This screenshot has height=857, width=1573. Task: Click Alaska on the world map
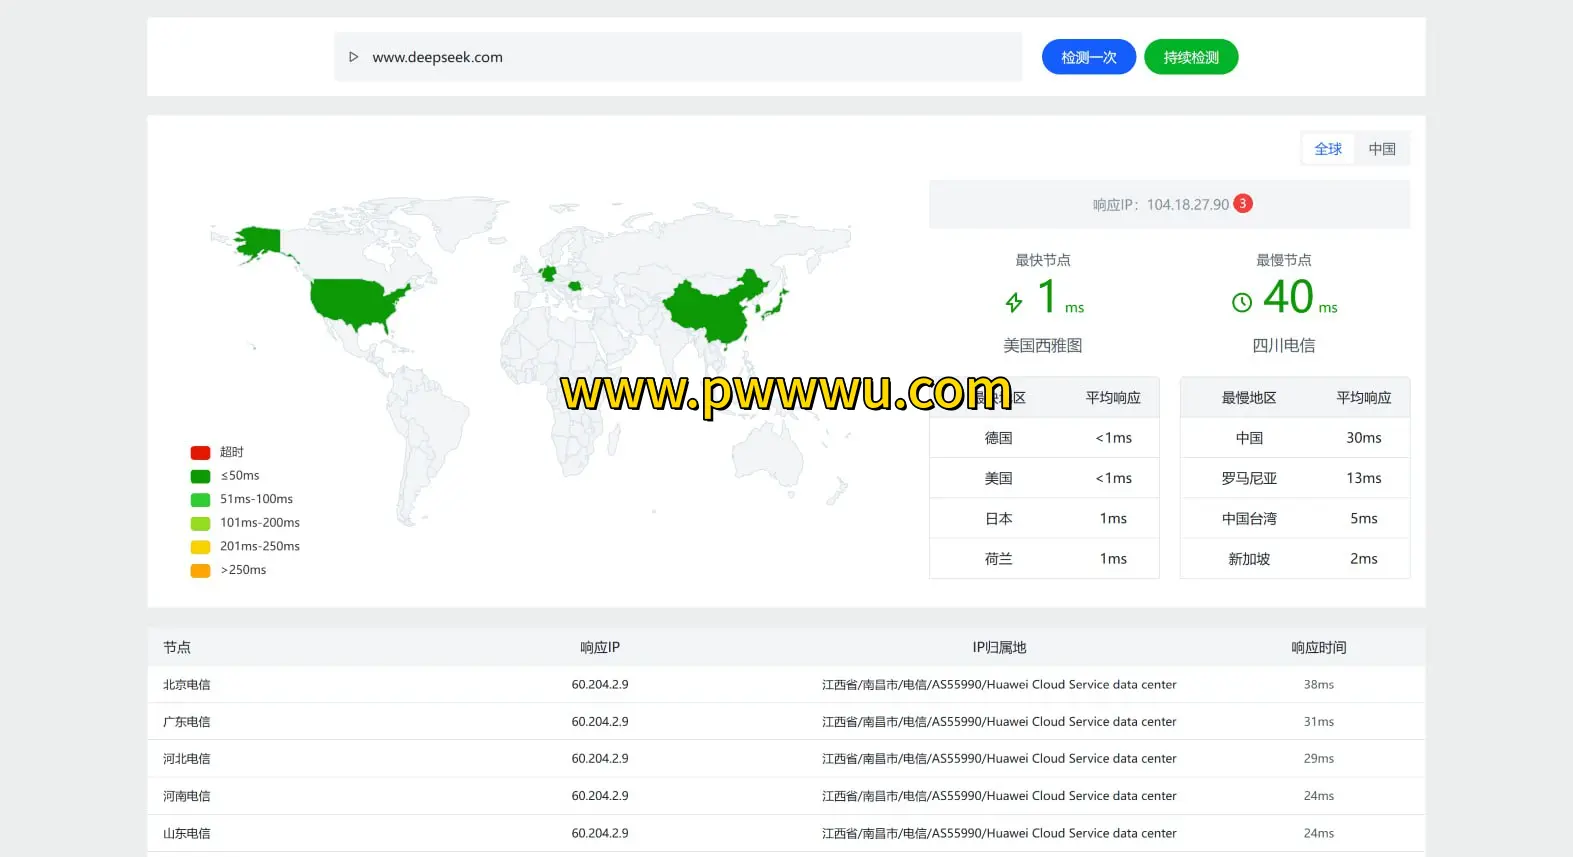pos(260,243)
